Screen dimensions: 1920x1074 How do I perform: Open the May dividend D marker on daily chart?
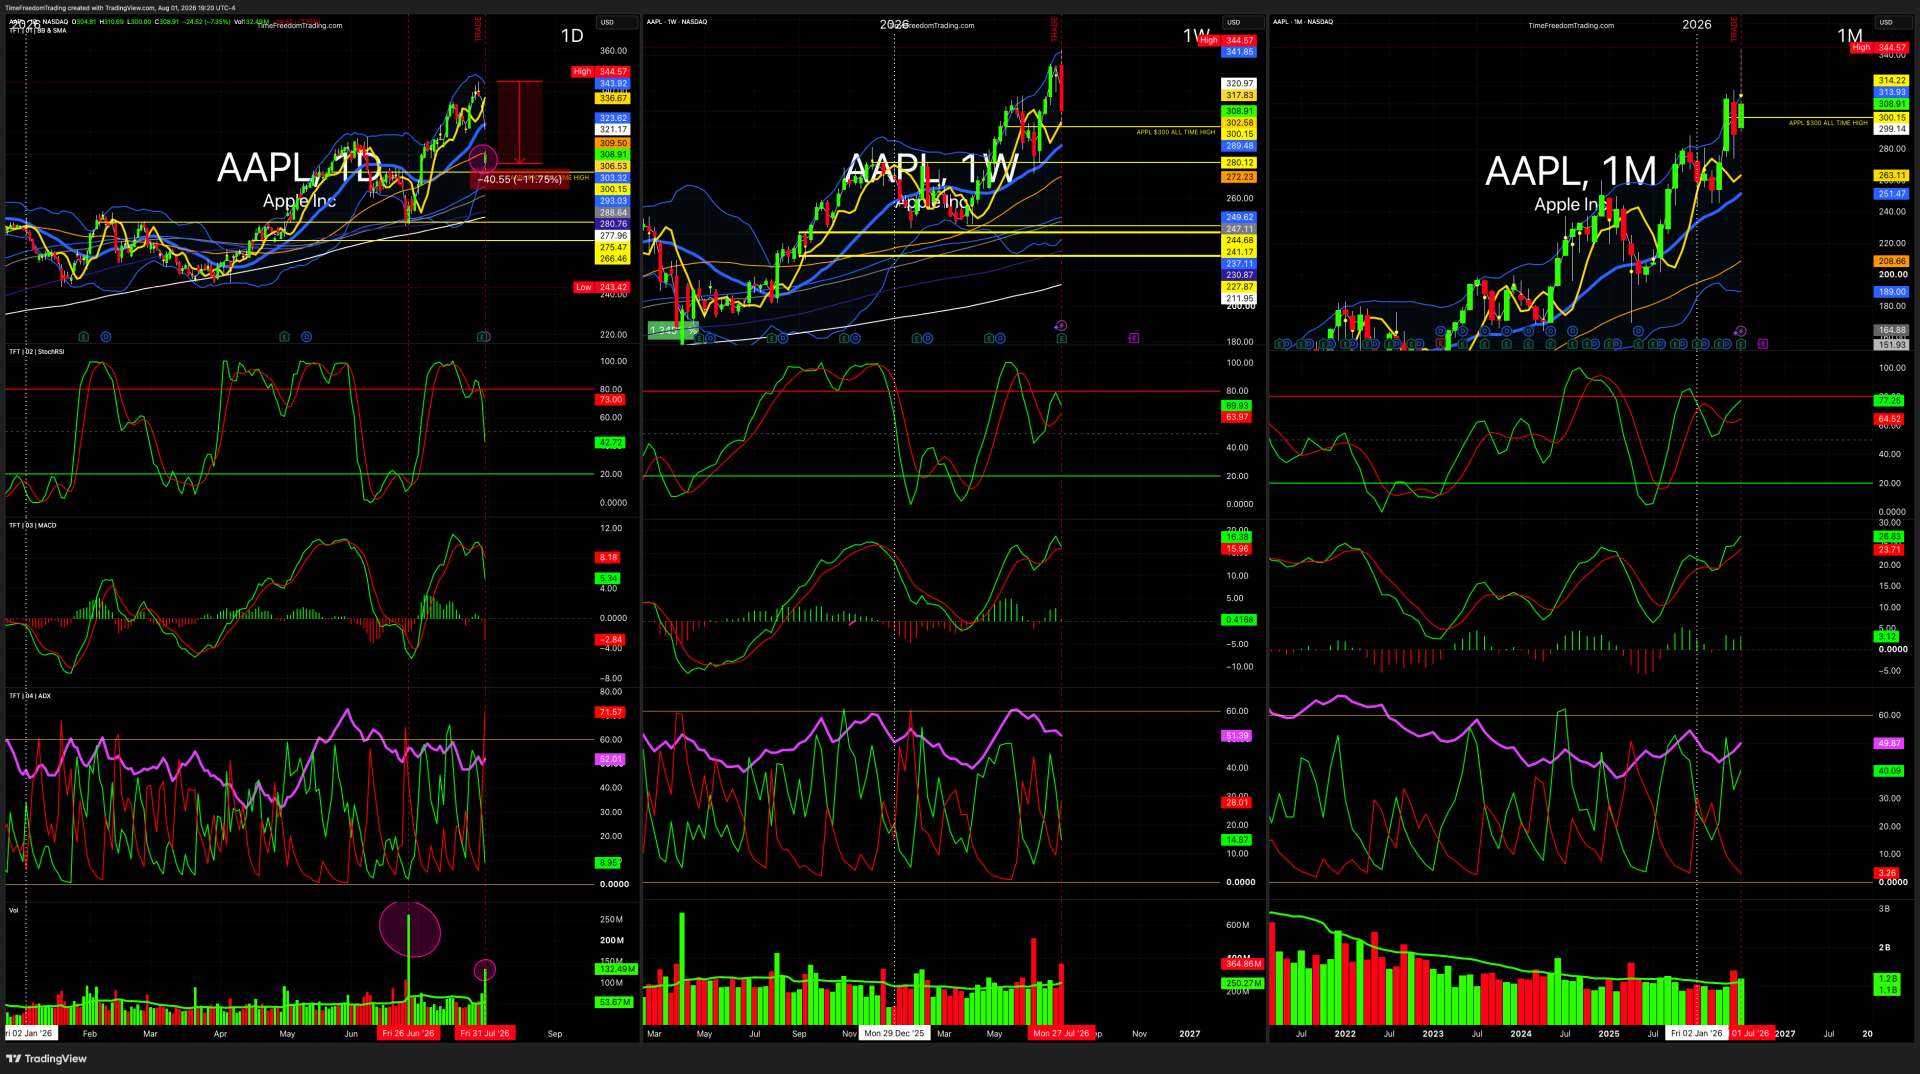click(x=306, y=336)
